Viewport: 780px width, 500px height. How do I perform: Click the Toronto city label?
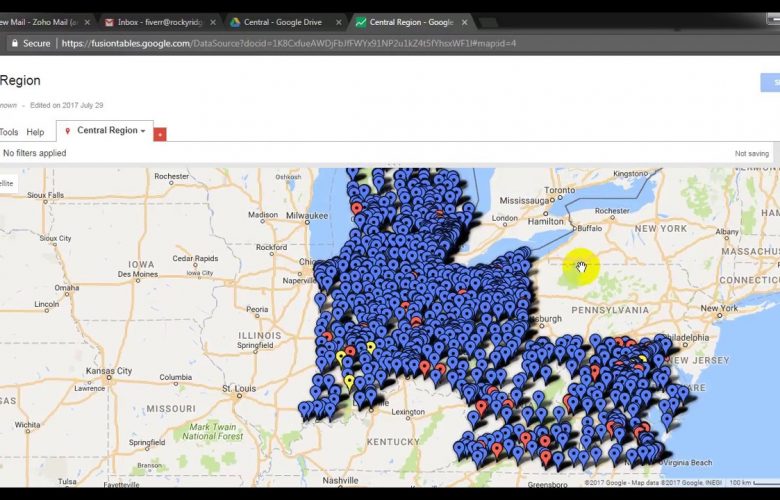(x=560, y=190)
